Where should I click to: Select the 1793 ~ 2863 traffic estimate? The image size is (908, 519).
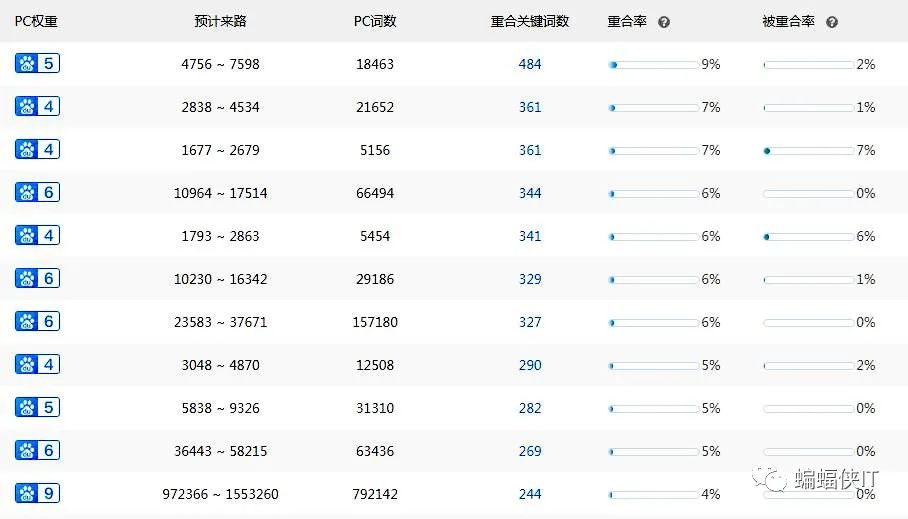pos(220,236)
